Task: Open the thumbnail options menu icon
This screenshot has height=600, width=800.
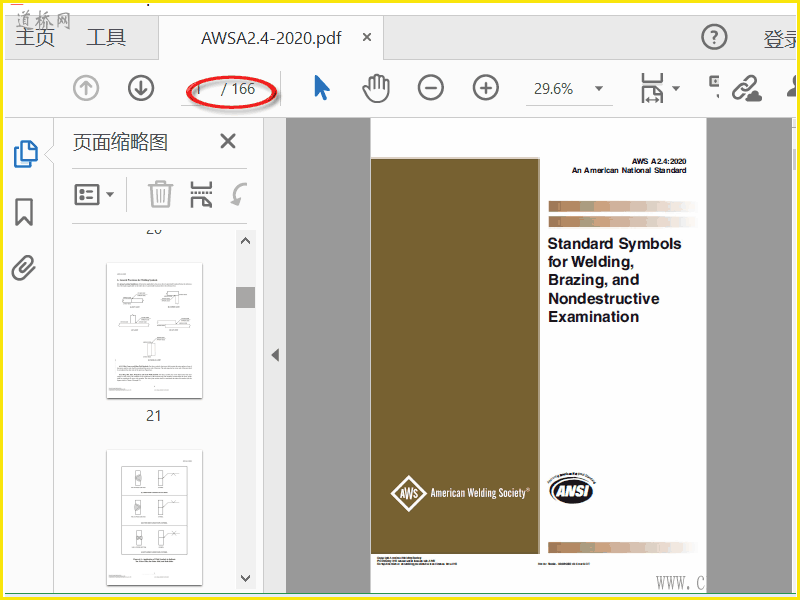Action: point(87,194)
